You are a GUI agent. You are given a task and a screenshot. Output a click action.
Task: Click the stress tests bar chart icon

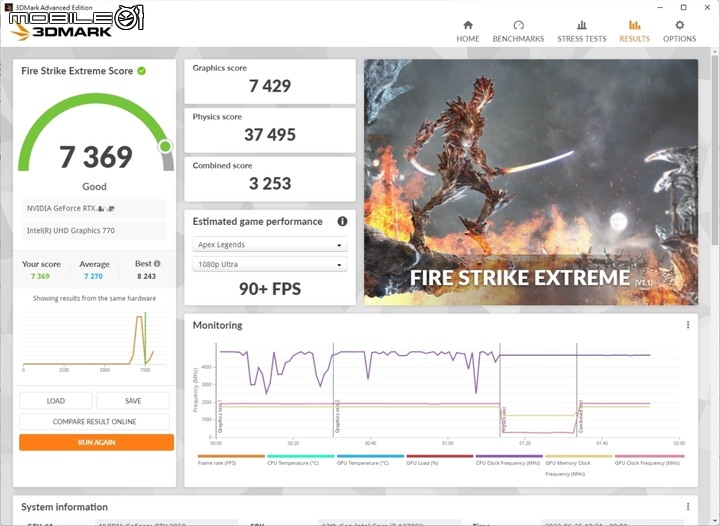581,25
